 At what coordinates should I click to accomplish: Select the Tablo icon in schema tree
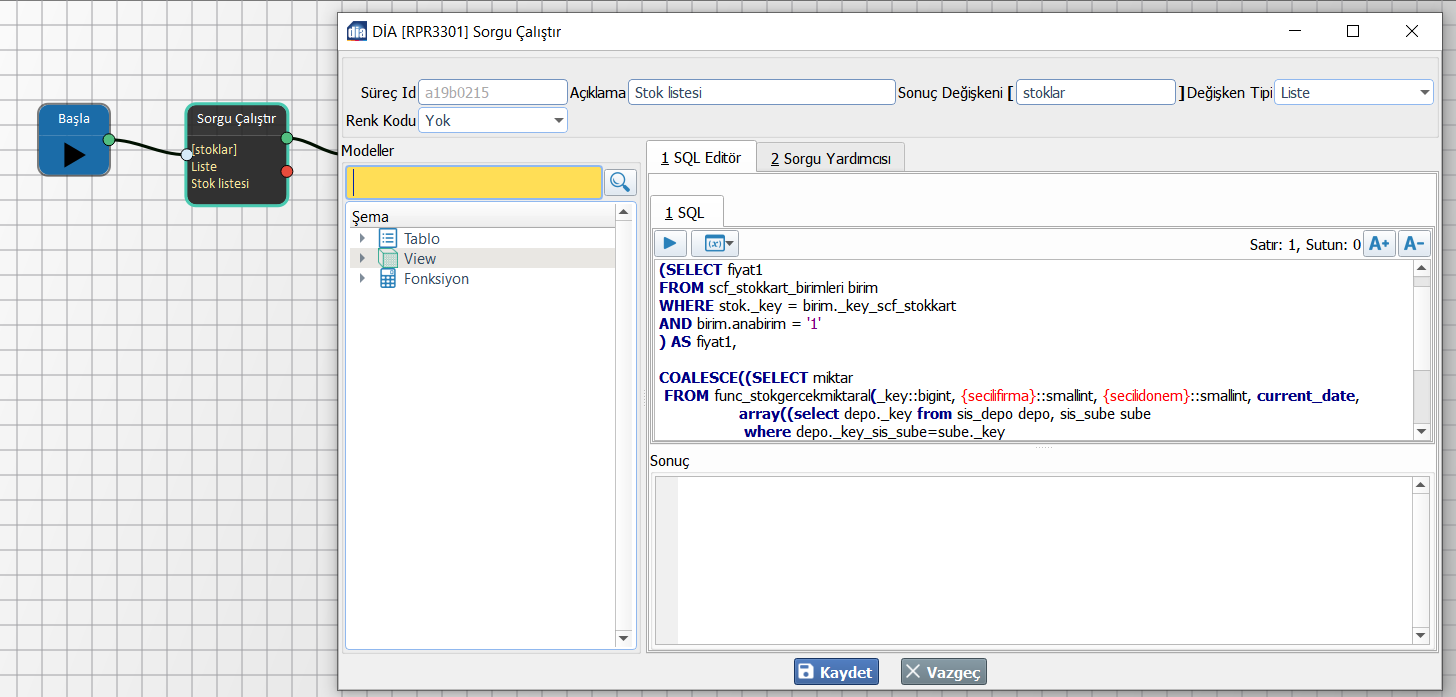[x=388, y=238]
